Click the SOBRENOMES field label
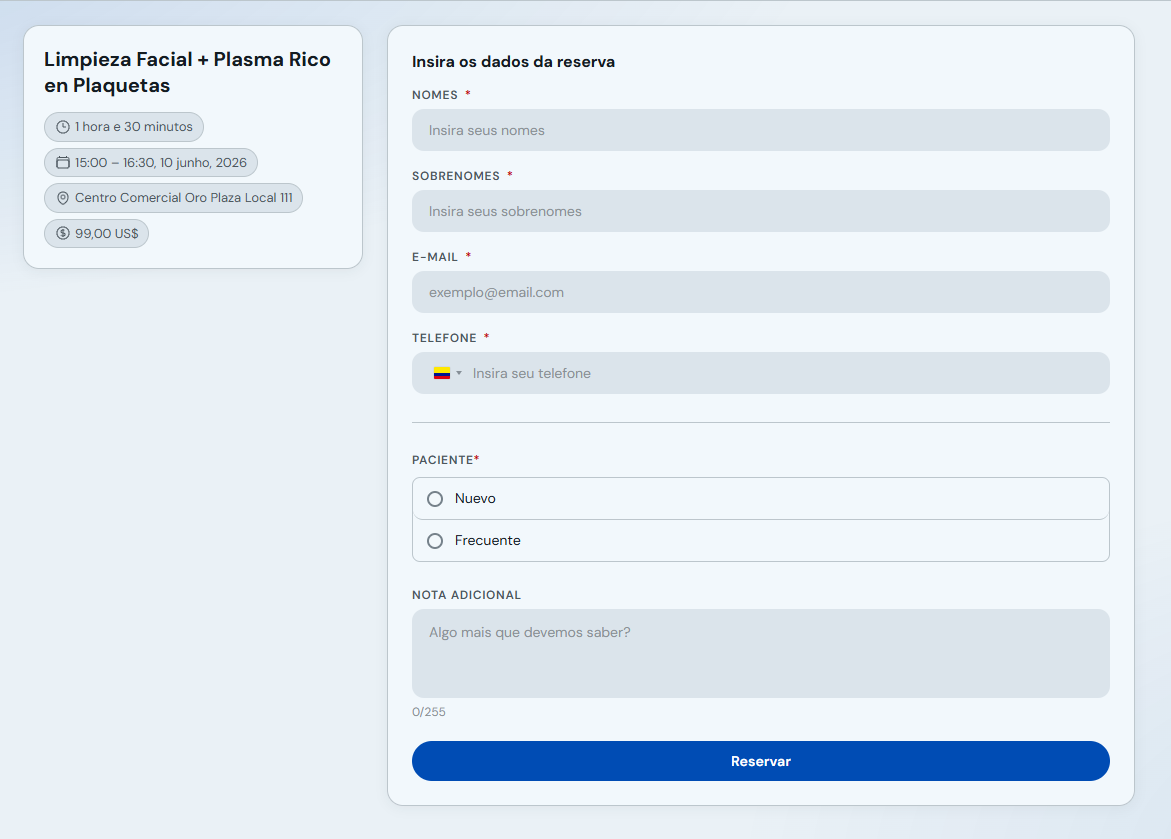Viewport: 1171px width, 839px height. (456, 176)
